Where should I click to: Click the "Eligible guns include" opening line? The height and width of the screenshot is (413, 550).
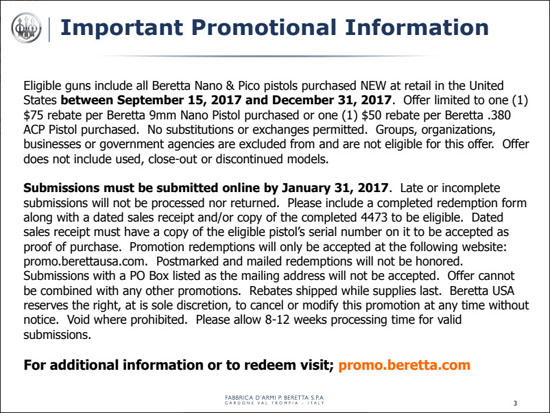click(263, 86)
